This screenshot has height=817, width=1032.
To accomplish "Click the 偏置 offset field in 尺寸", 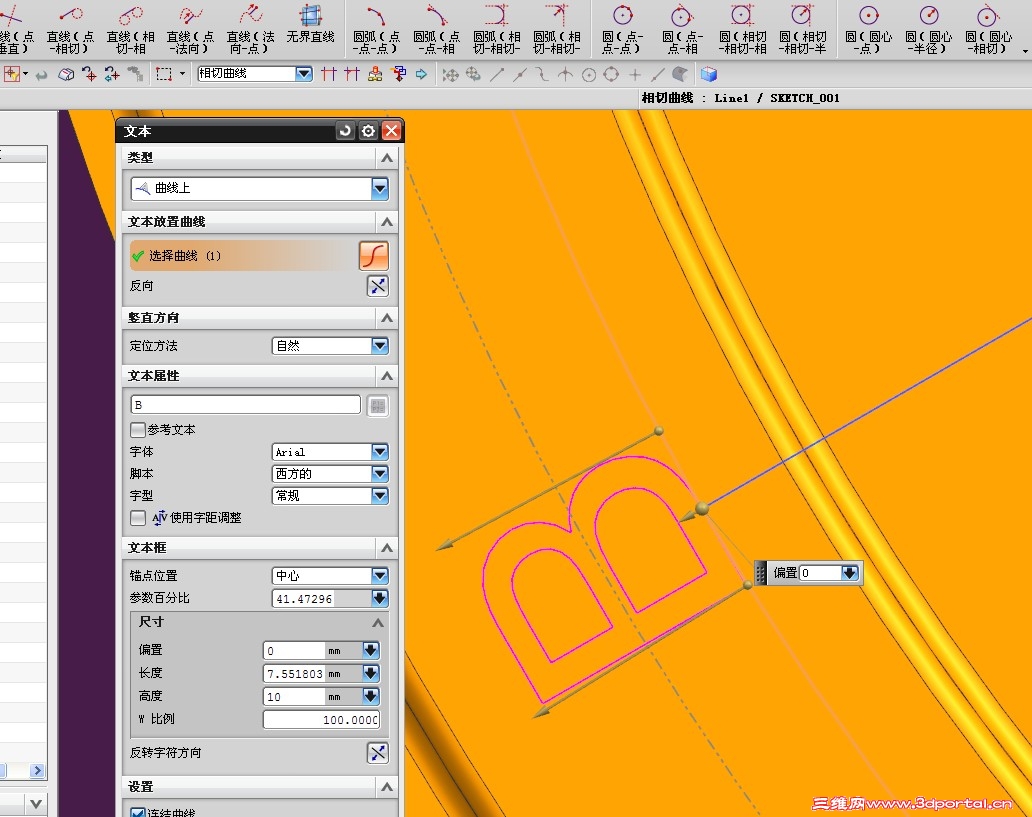I will click(294, 650).
